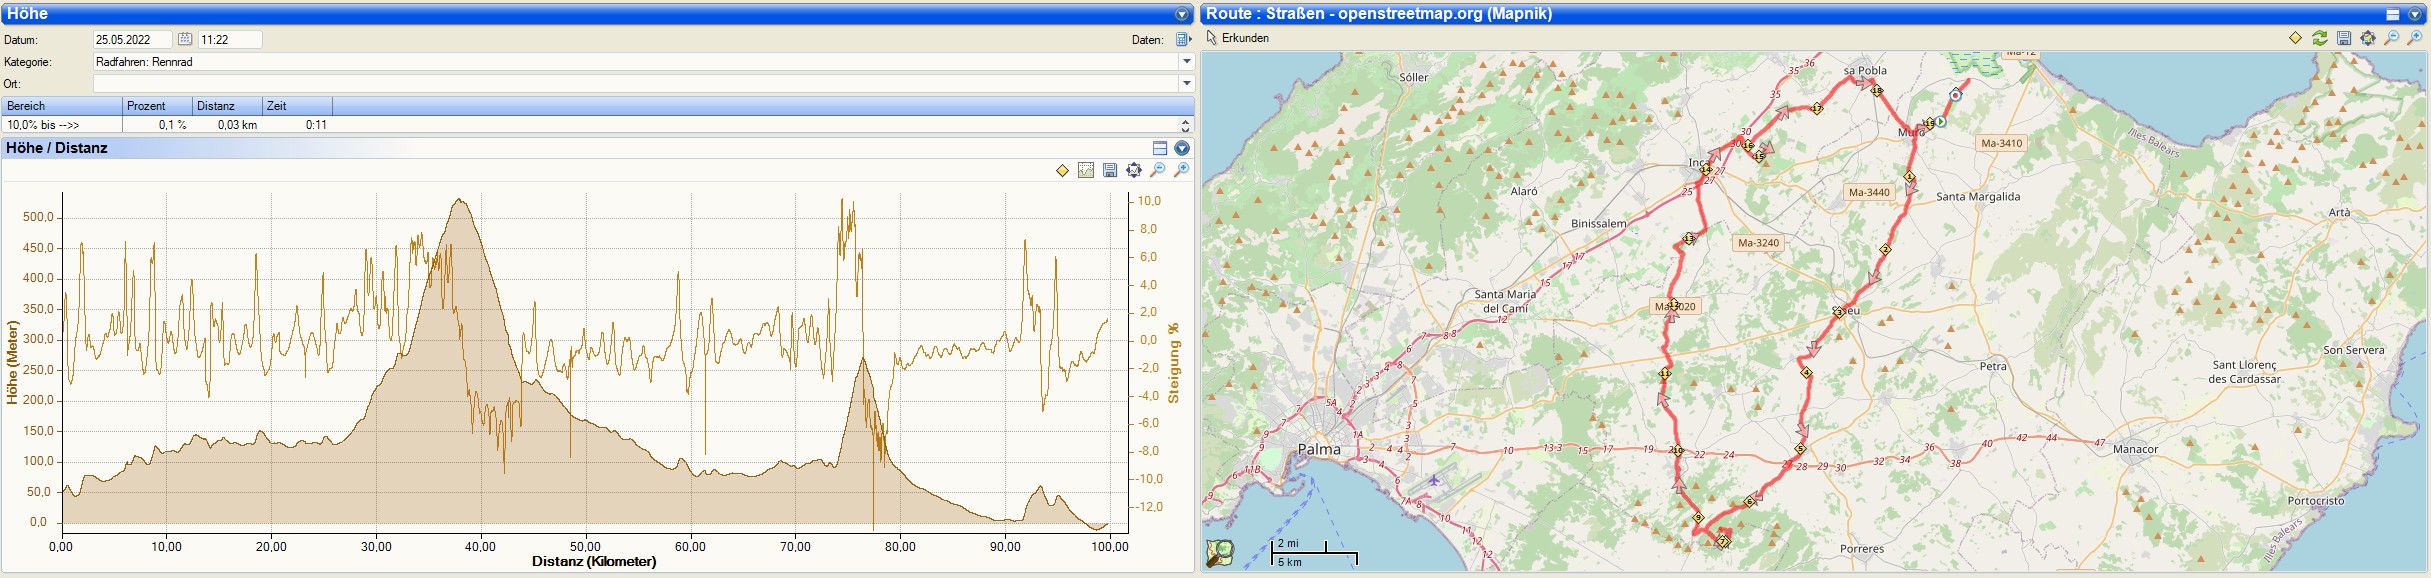Refresh the route map with green arrows

click(x=2320, y=38)
